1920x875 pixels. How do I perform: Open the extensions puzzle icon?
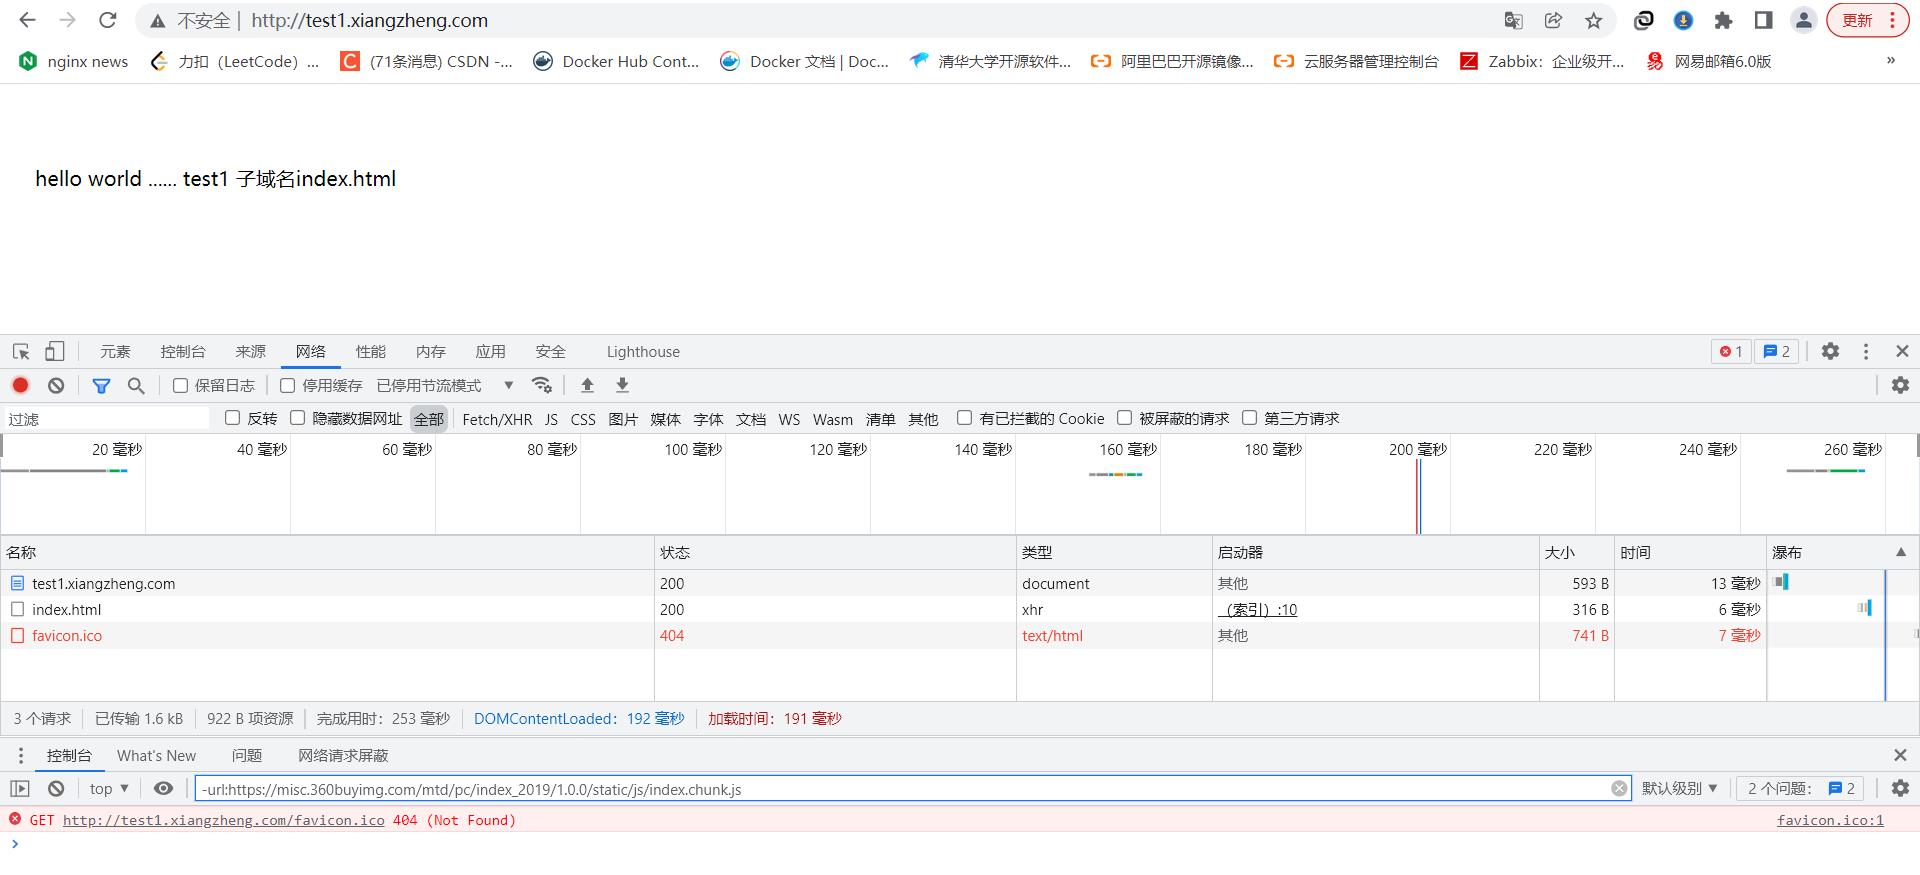pyautogui.click(x=1723, y=20)
